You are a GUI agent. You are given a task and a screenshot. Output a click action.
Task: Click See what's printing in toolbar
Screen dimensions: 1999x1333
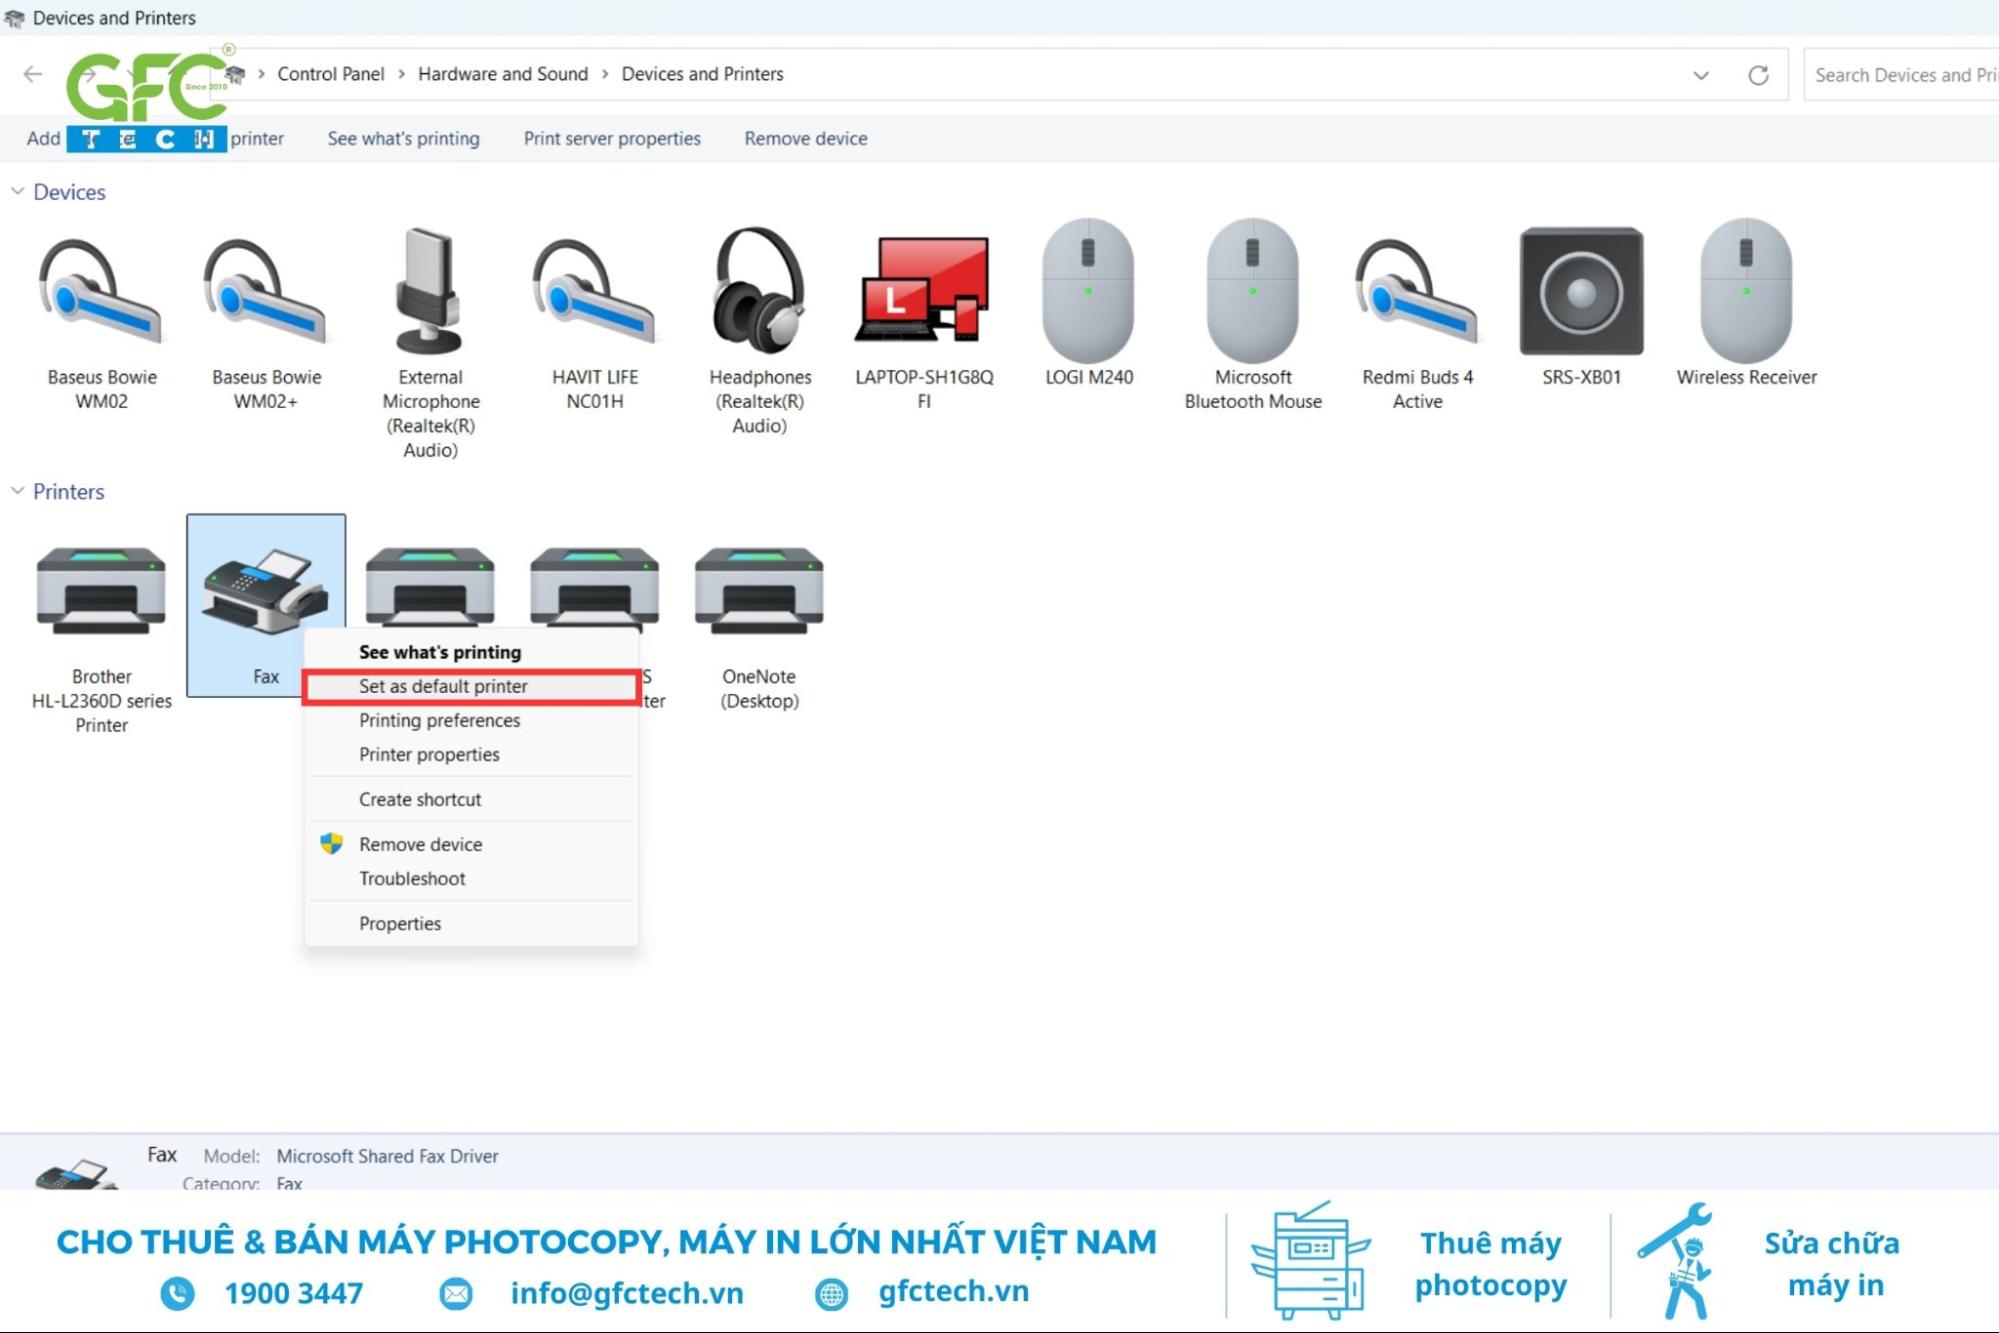[x=403, y=138]
